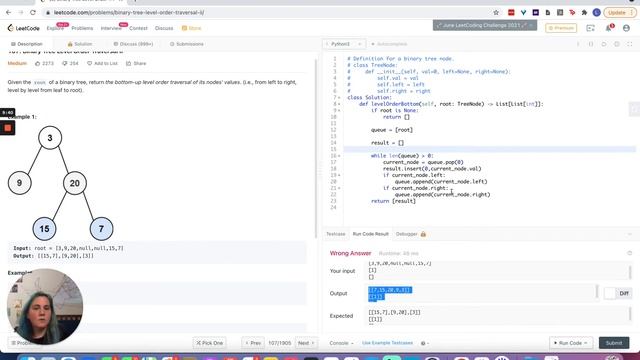Viewport: 640px width, 360px height.
Task: Open editor settings gear icon
Action: coord(617,44)
